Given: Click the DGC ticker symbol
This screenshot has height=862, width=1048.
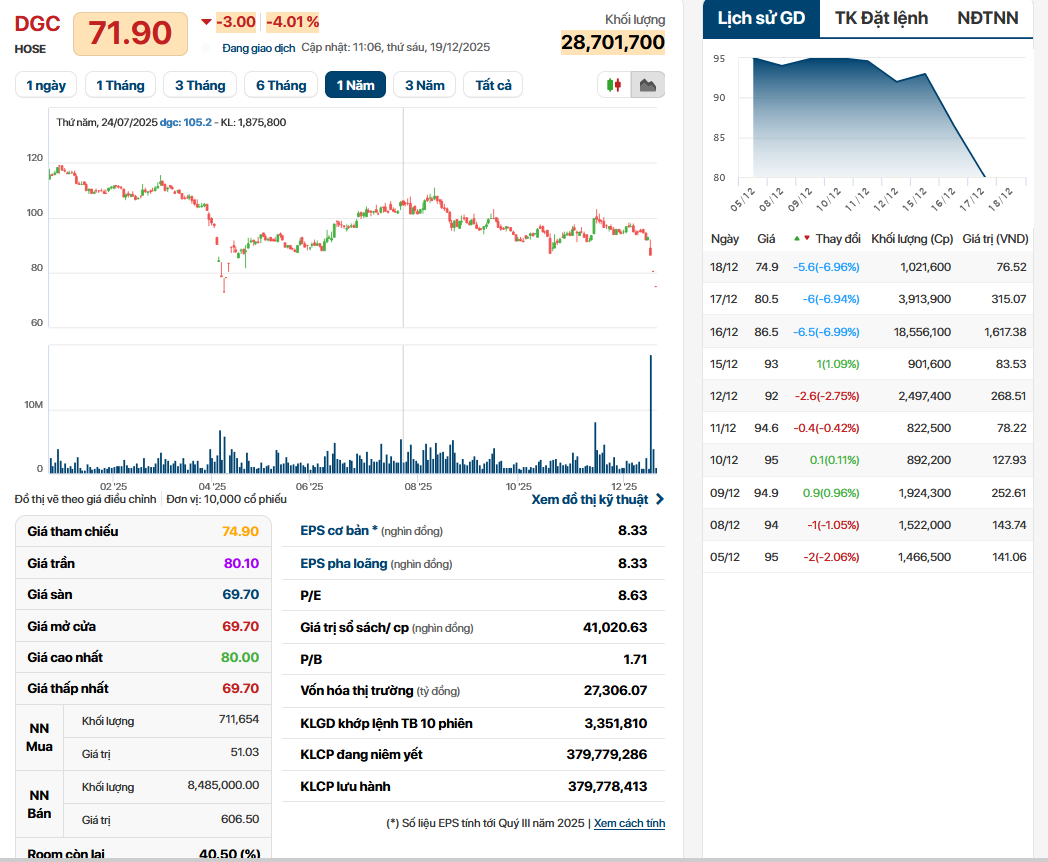Looking at the screenshot, I should click(37, 24).
